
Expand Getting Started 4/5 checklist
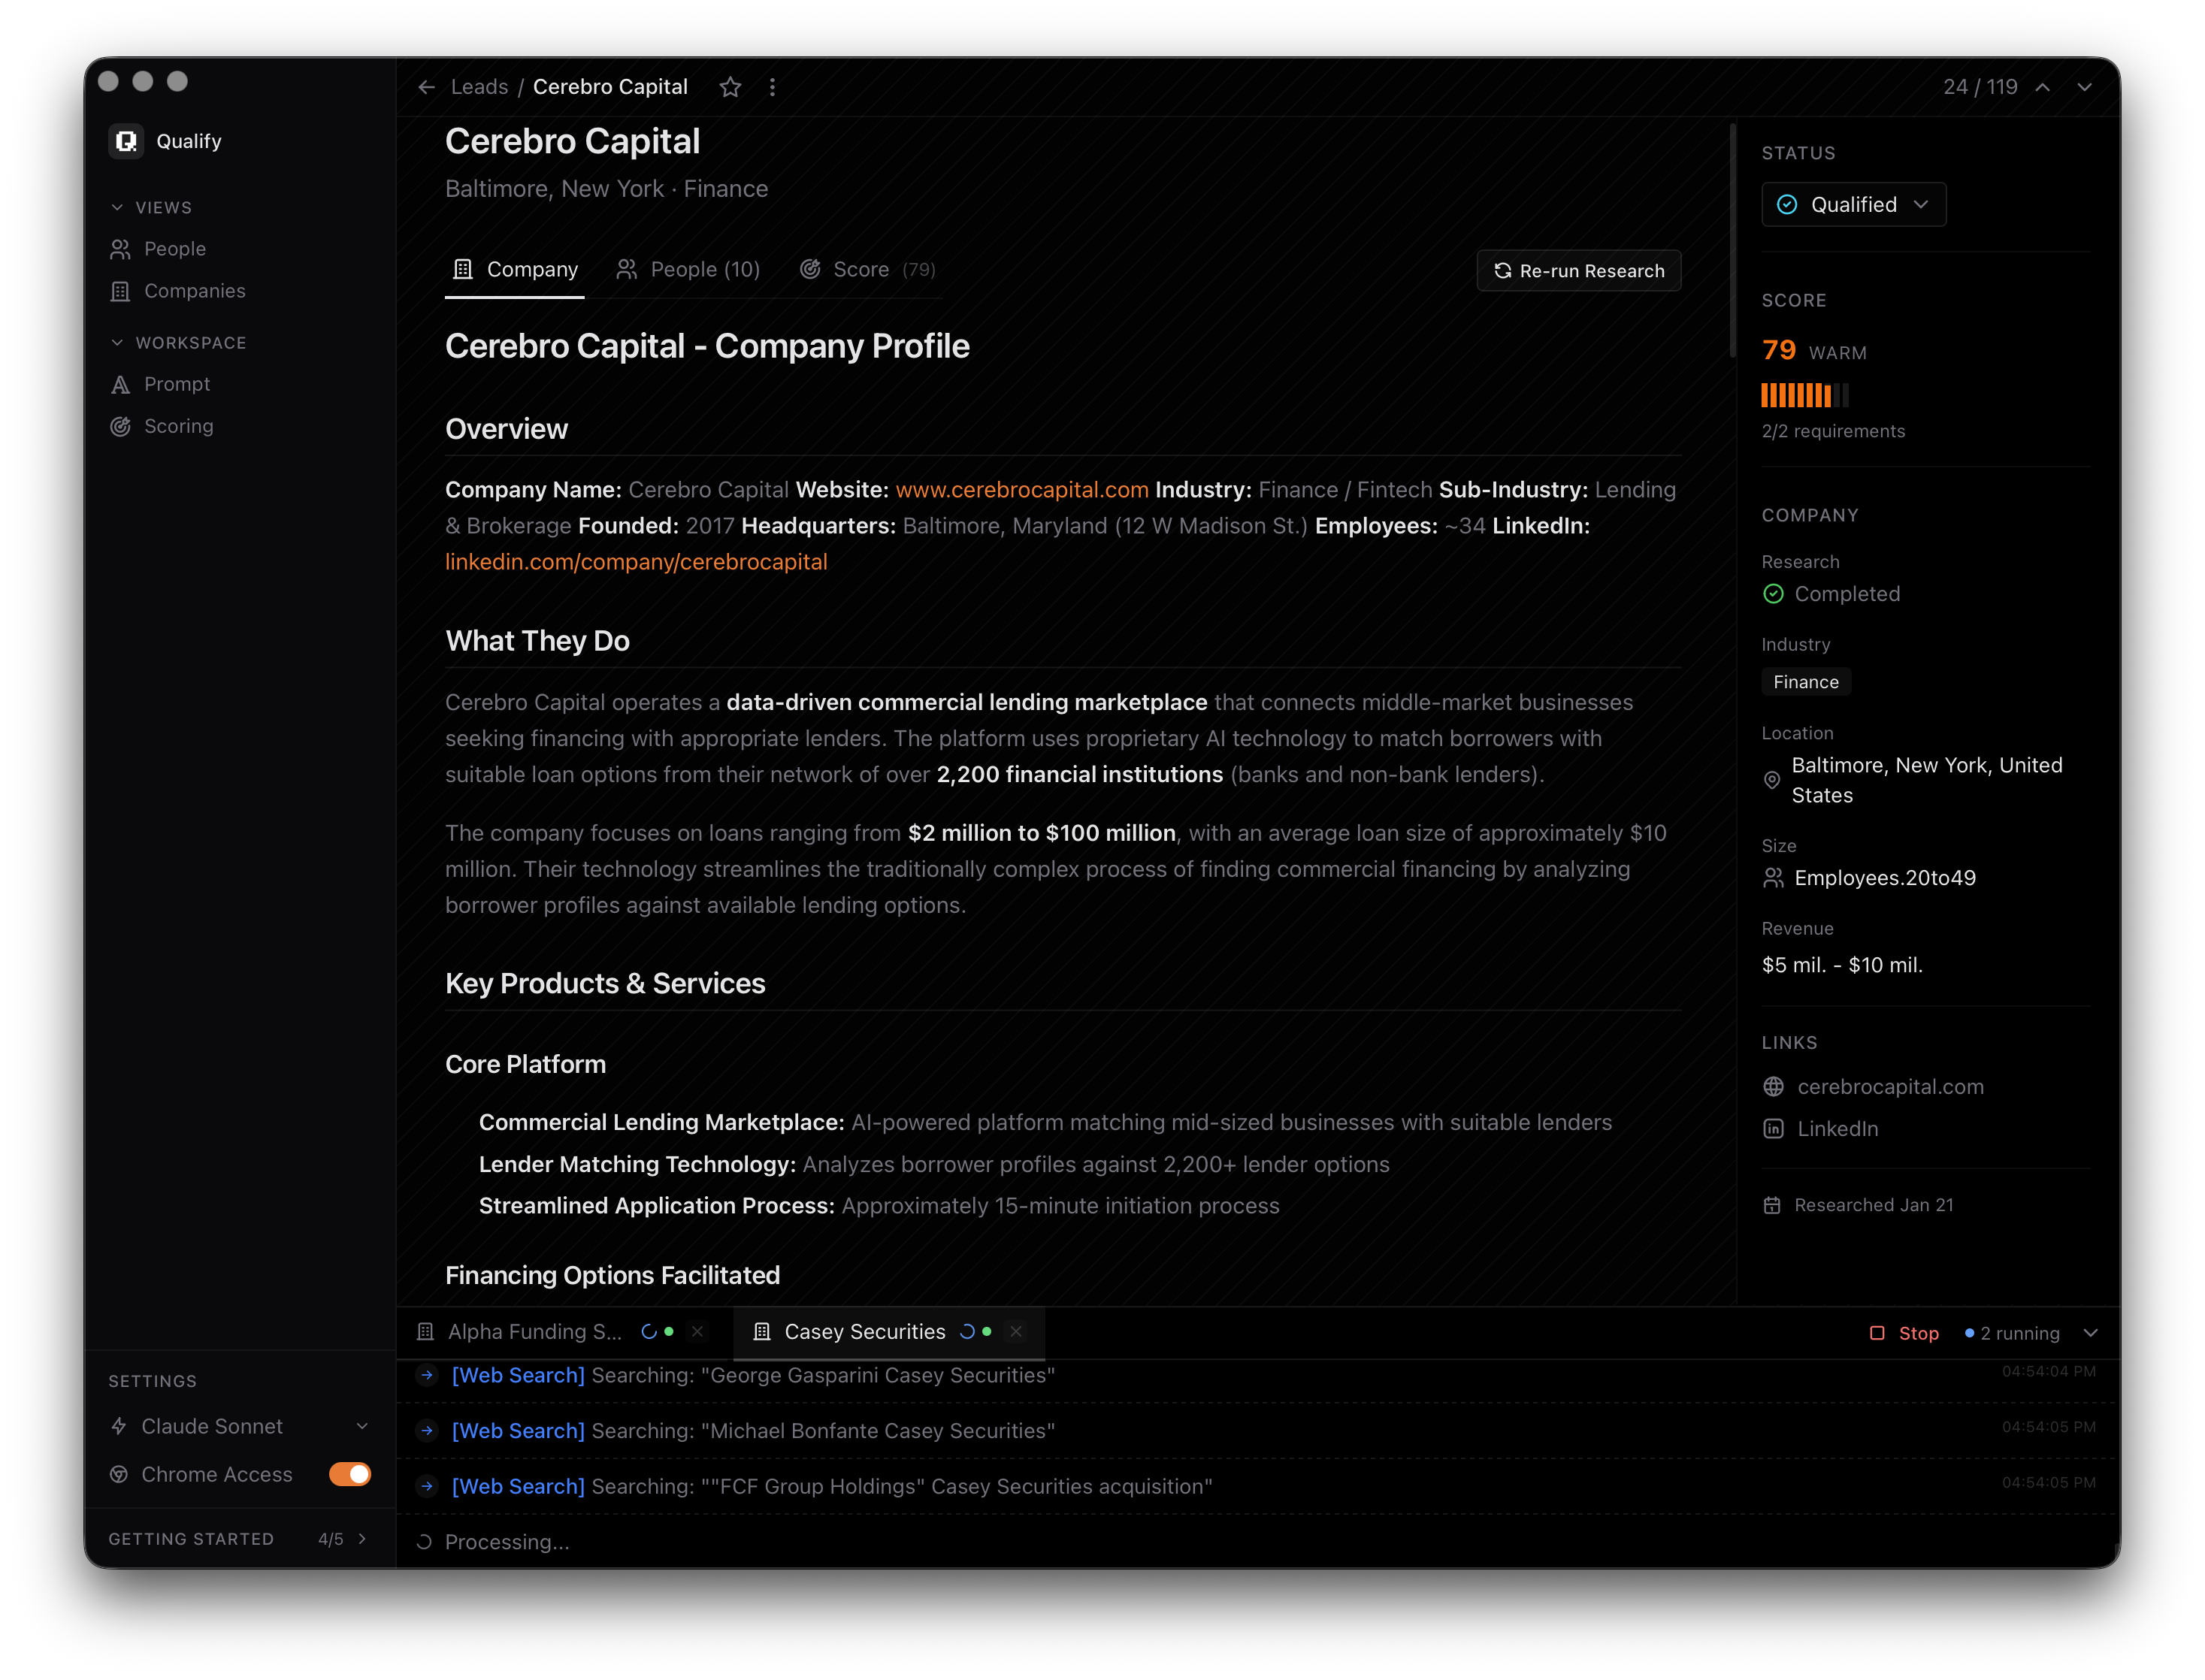(240, 1539)
